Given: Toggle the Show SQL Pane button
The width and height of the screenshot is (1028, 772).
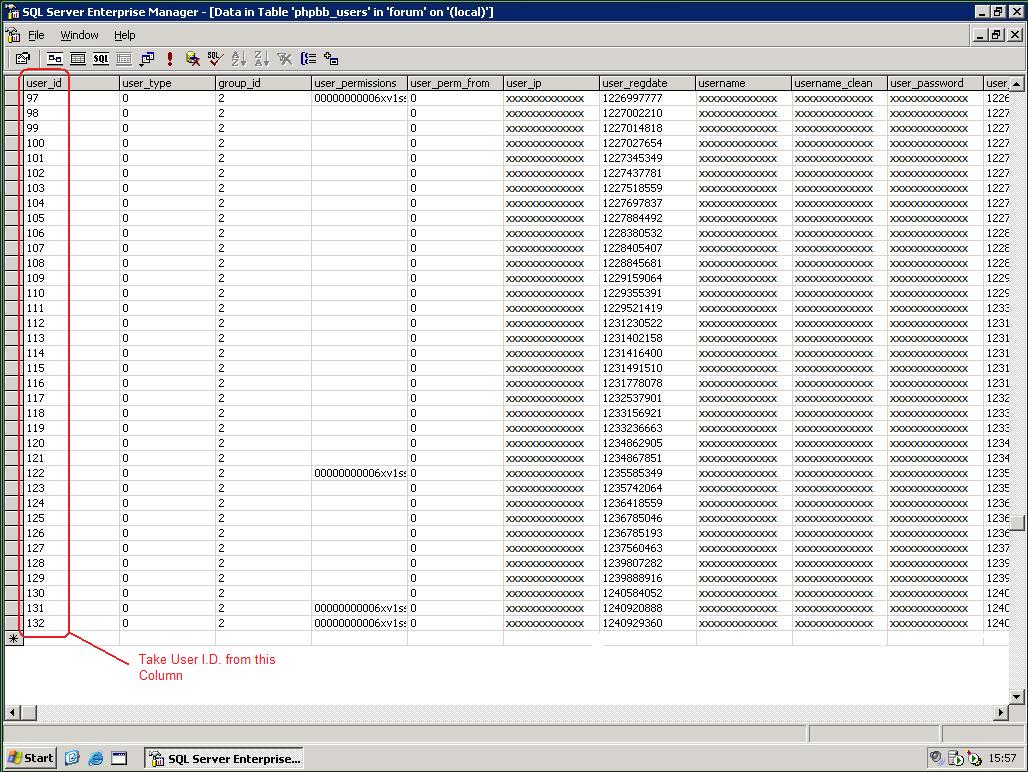Looking at the screenshot, I should tap(101, 59).
